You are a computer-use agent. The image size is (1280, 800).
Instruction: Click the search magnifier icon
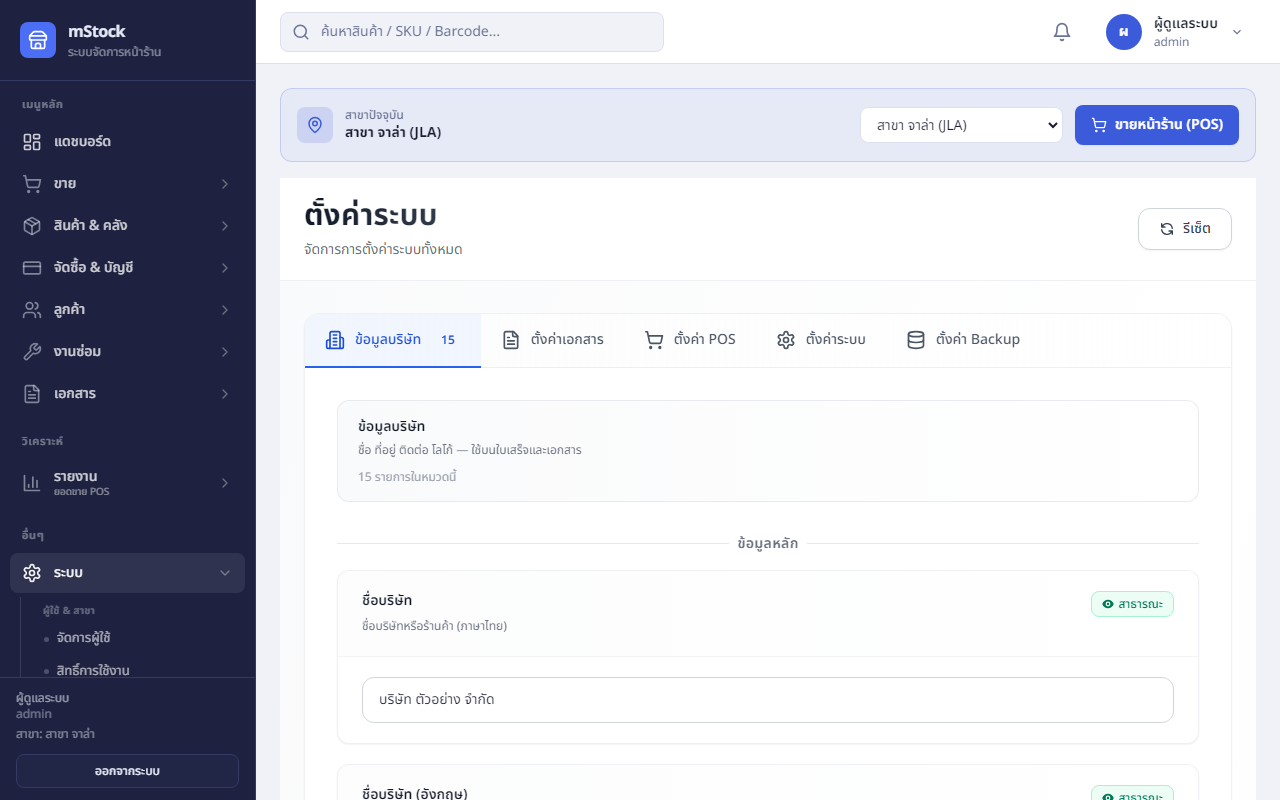point(301,32)
